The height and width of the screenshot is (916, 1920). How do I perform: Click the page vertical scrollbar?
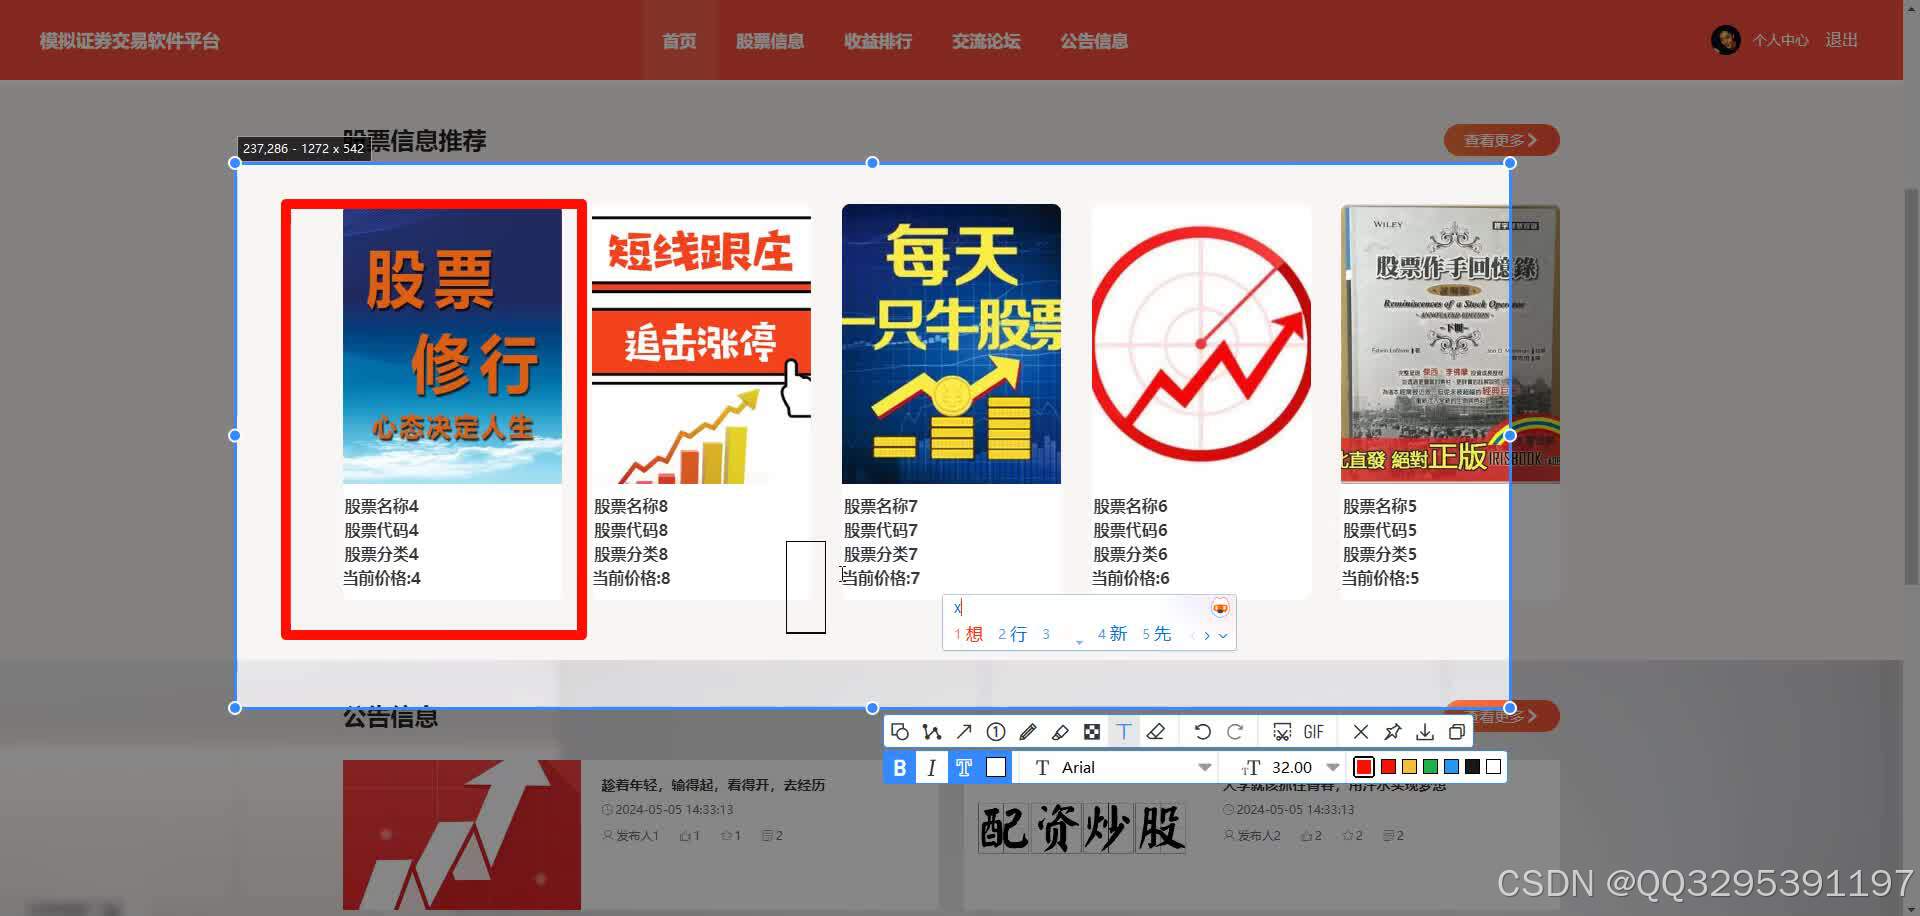(x=1911, y=385)
